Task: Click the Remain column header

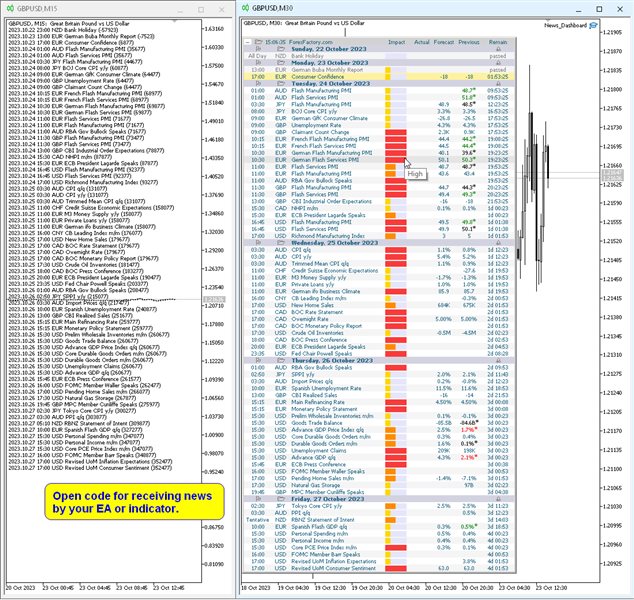Action: 498,42
